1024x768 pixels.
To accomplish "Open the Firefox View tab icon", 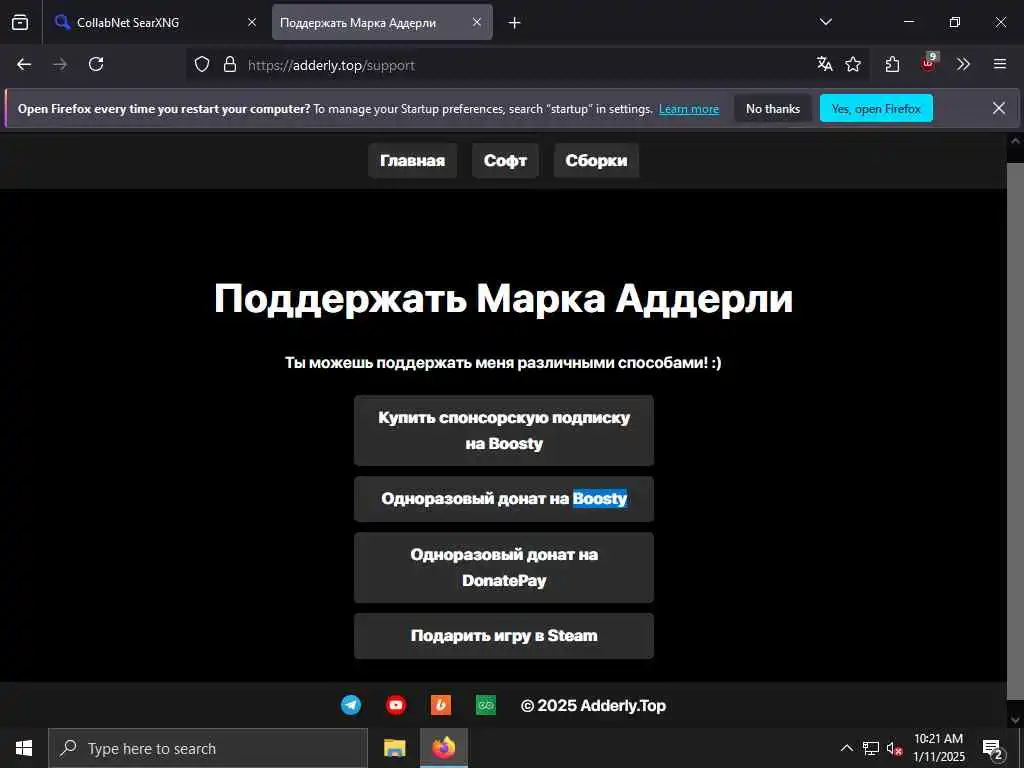I will (20, 22).
